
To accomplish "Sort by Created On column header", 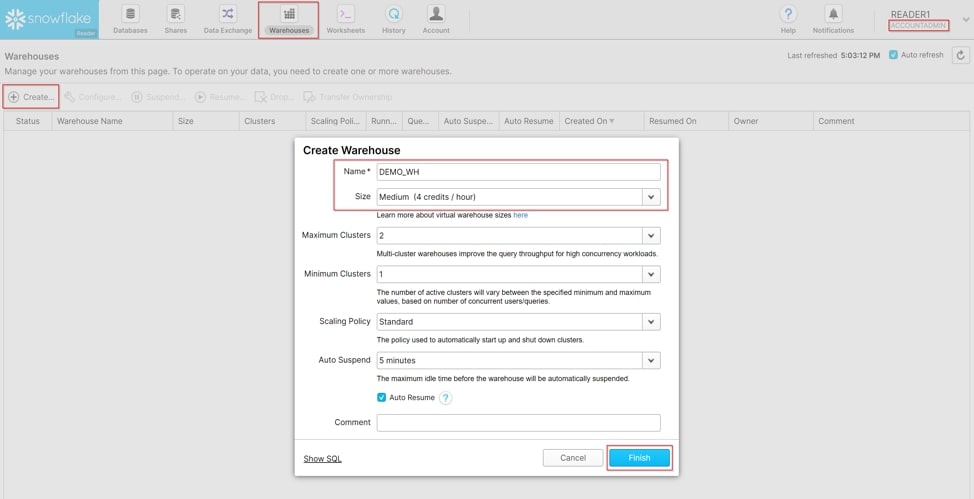I will pyautogui.click(x=601, y=121).
